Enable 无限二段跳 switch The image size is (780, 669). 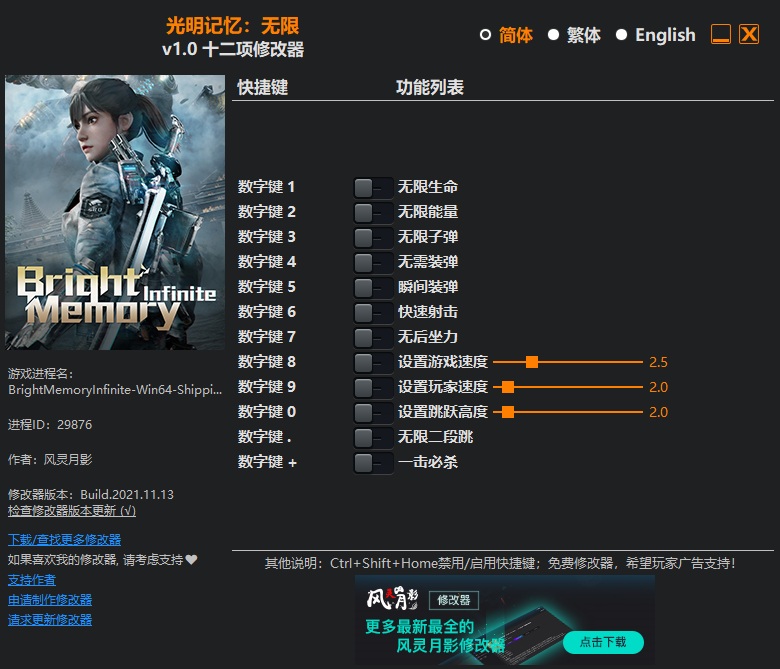coord(373,438)
